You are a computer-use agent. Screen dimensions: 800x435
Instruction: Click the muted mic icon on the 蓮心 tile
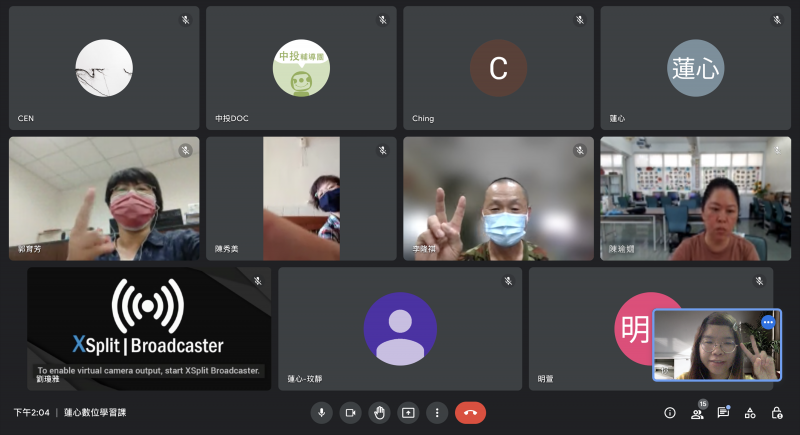pyautogui.click(x=777, y=20)
